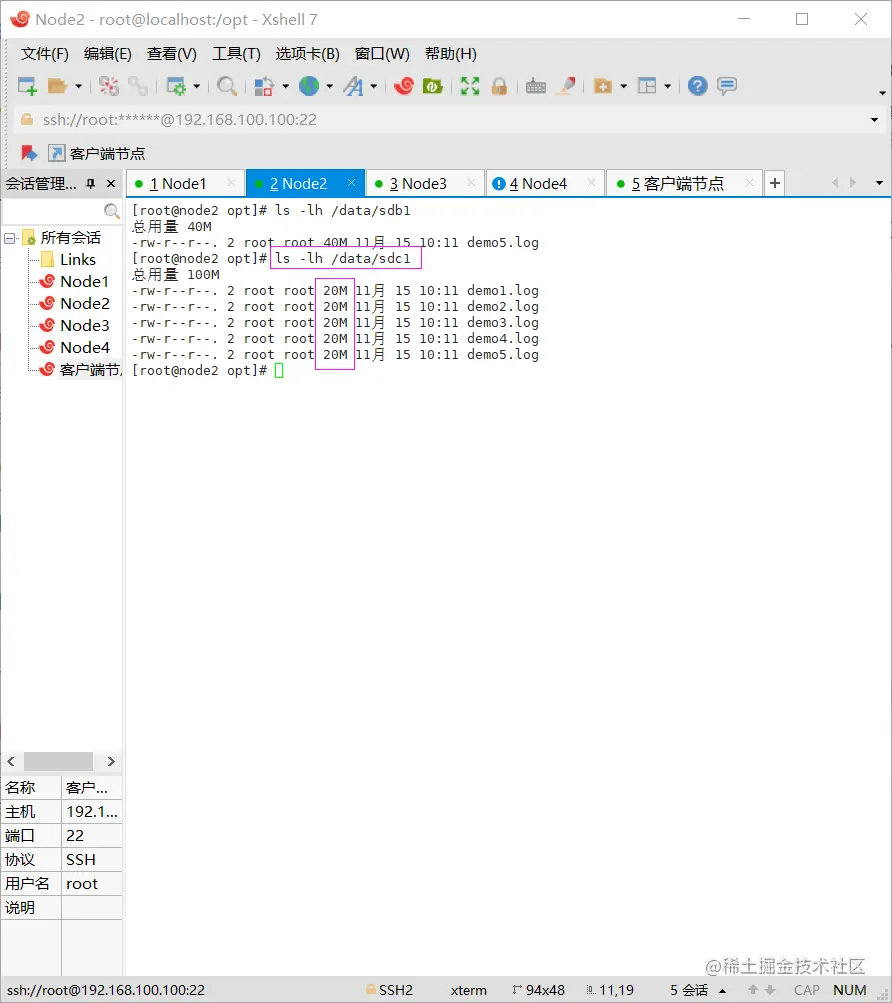Image resolution: width=892 pixels, height=1003 pixels.
Task: Expand the Open session folder dropdown arrow
Action: [x=78, y=86]
